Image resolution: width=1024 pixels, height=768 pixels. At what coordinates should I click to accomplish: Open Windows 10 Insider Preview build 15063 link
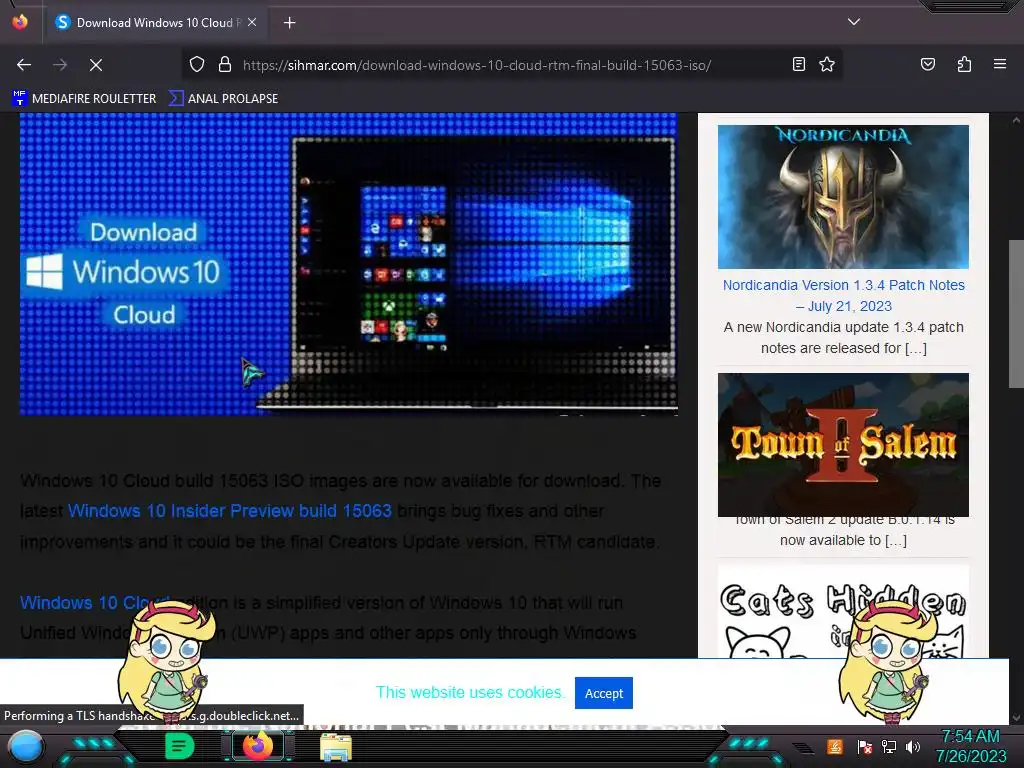(x=229, y=511)
